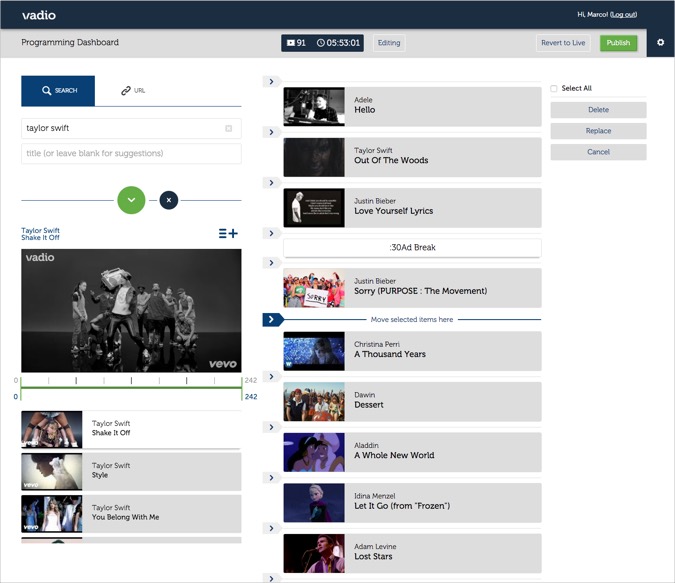Click the blue Move selected items here arrow
This screenshot has width=675, height=583.
[x=272, y=319]
